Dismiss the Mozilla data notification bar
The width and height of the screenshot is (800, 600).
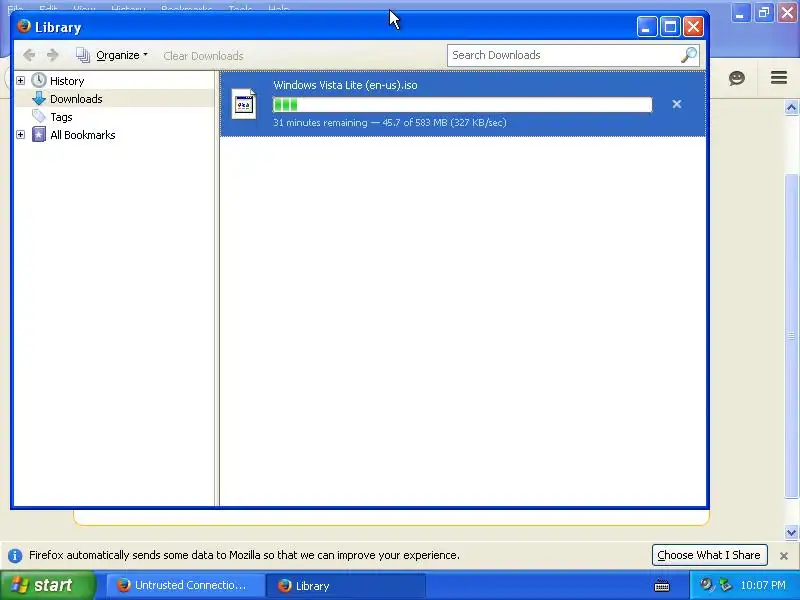pos(784,556)
